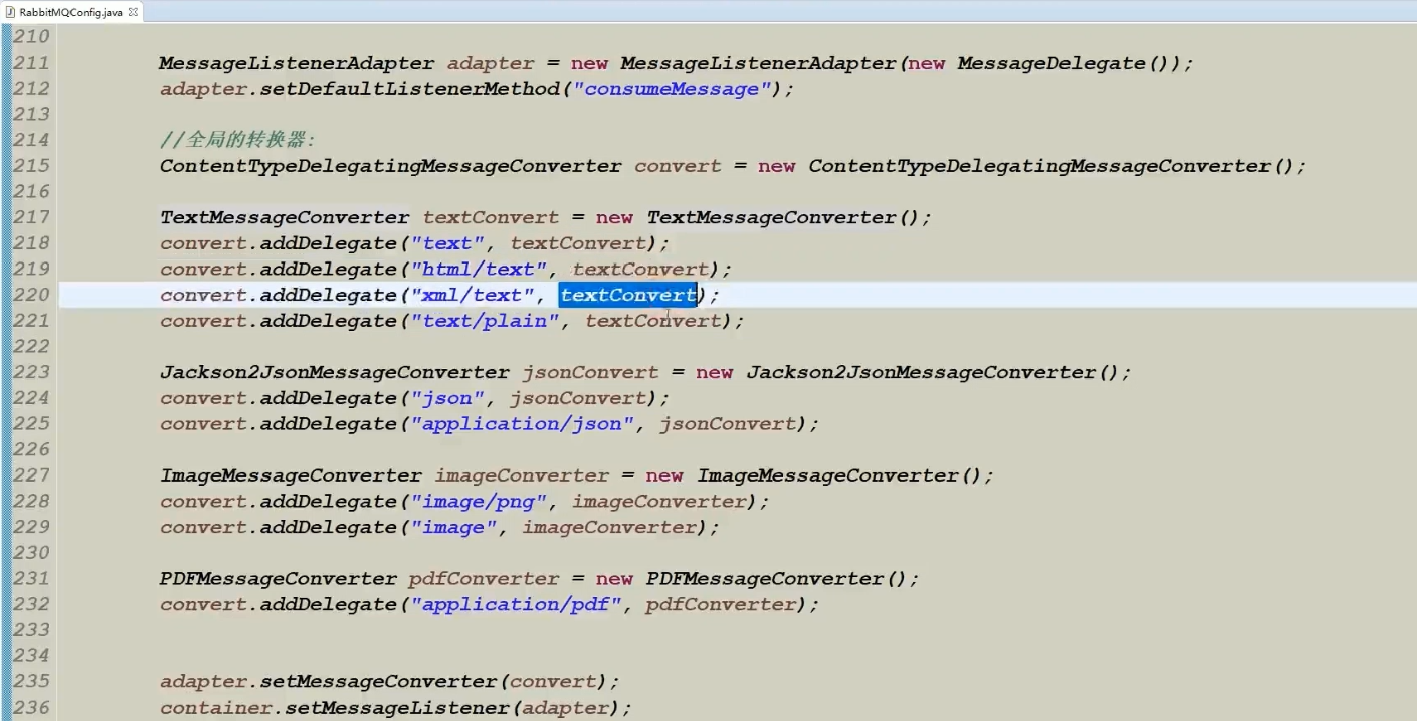Click the TextMessageConverter type starting line 217

pyautogui.click(x=285, y=217)
